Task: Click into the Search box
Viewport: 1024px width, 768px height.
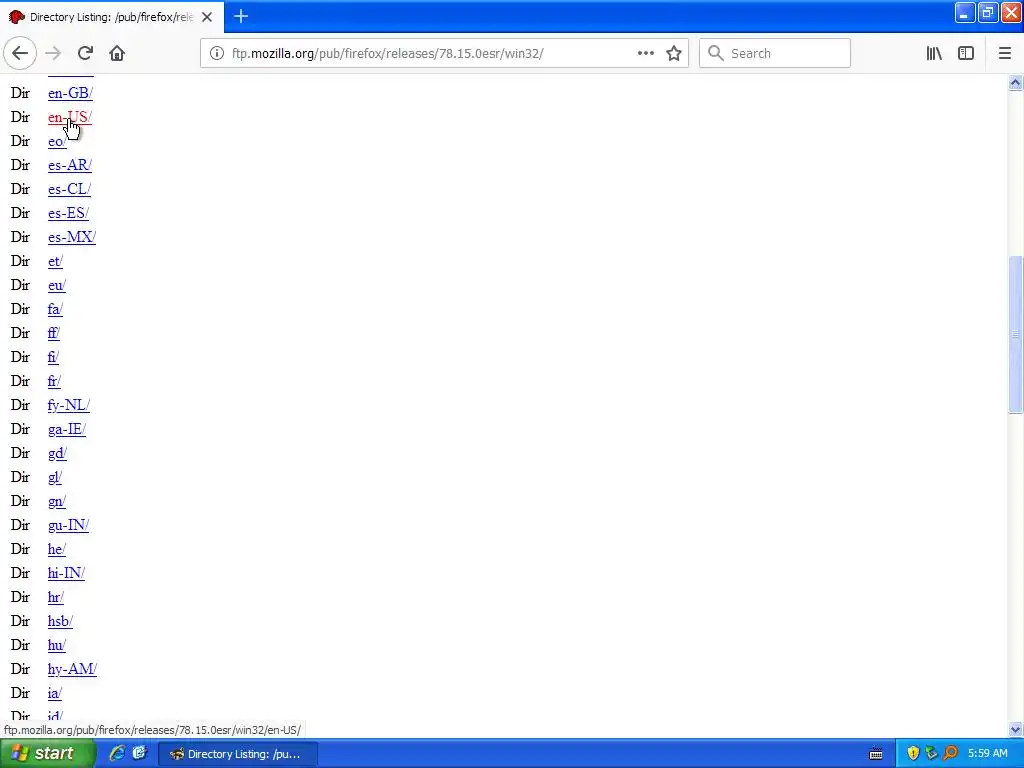Action: click(x=775, y=54)
